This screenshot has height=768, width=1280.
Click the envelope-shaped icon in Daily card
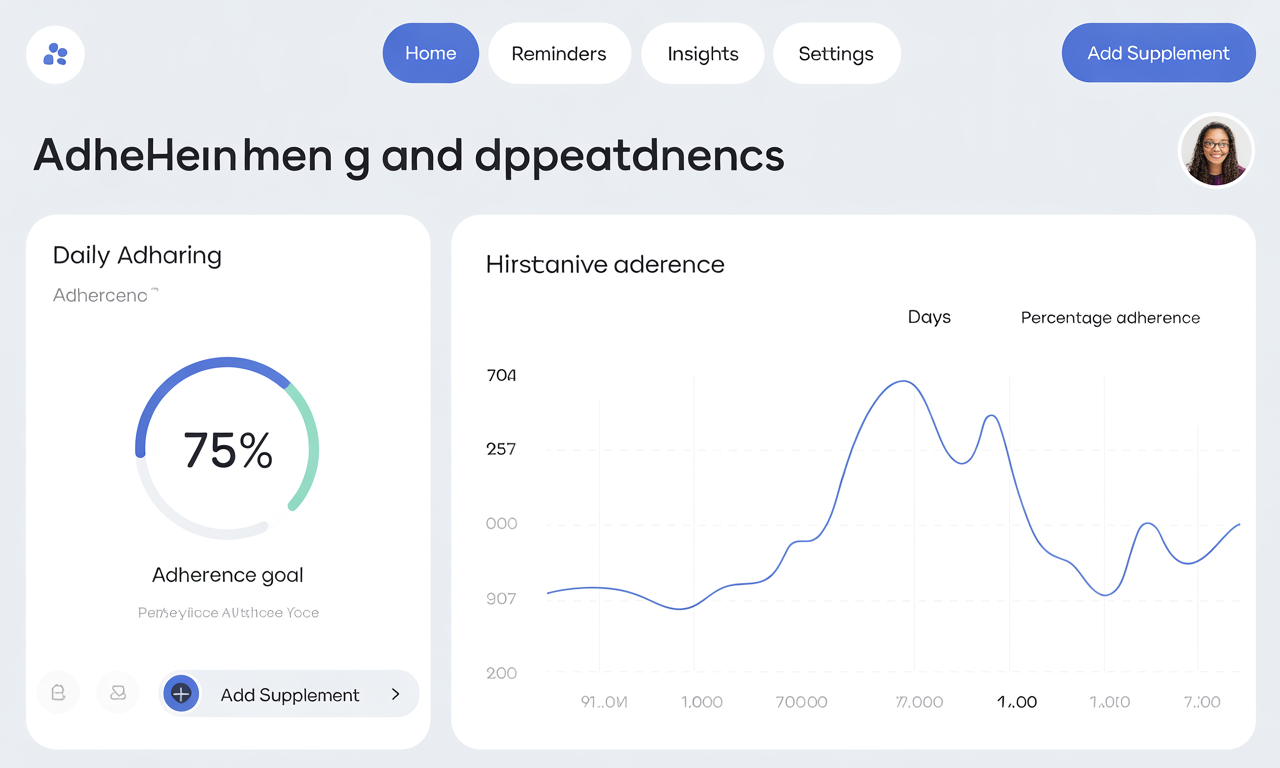tap(118, 692)
